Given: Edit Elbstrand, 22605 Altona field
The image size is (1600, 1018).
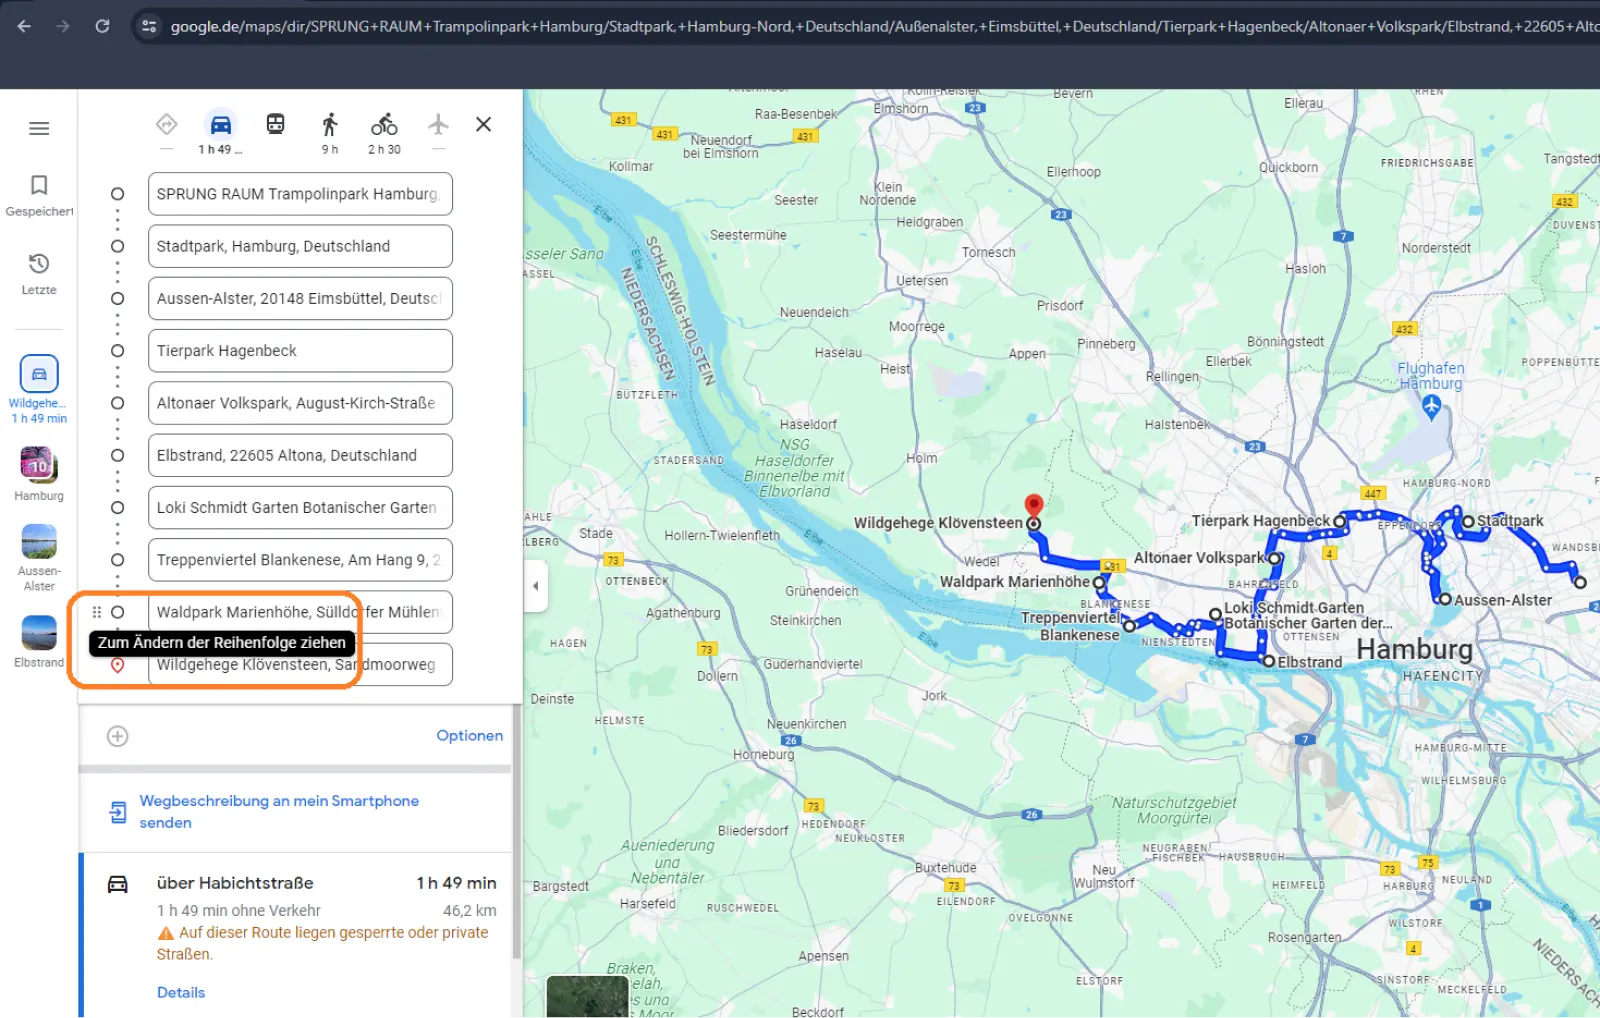Looking at the screenshot, I should 300,455.
